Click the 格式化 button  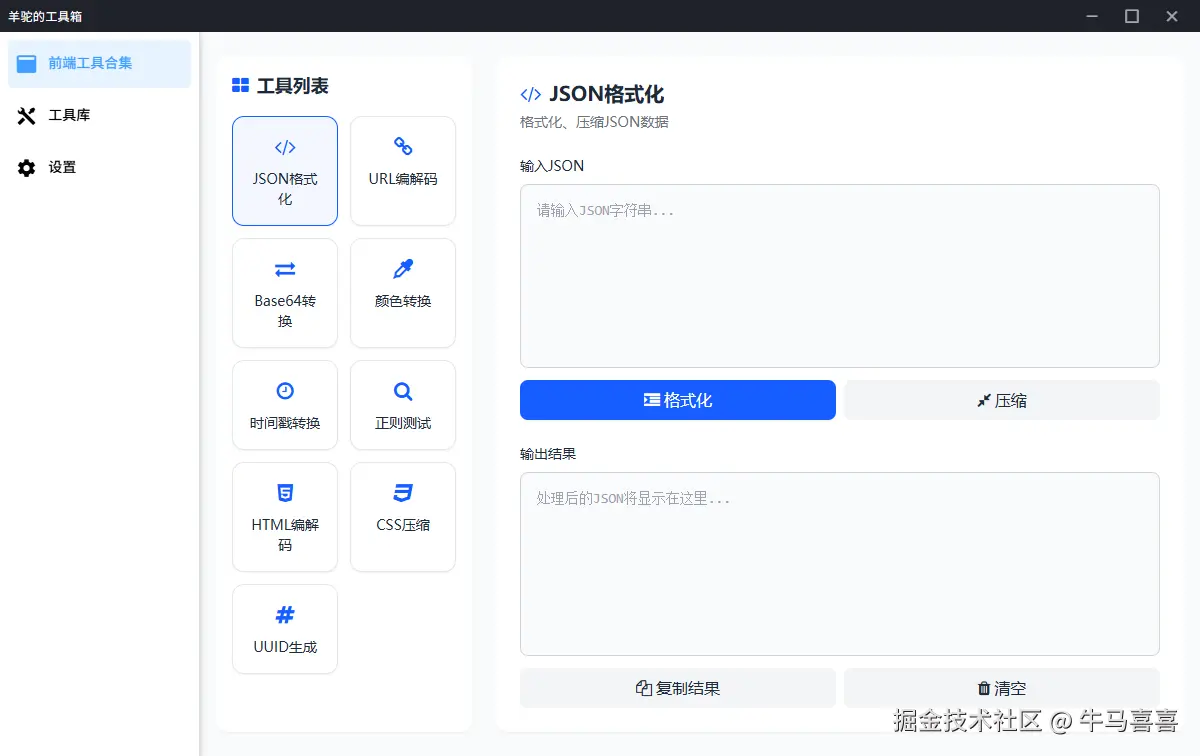[677, 400]
